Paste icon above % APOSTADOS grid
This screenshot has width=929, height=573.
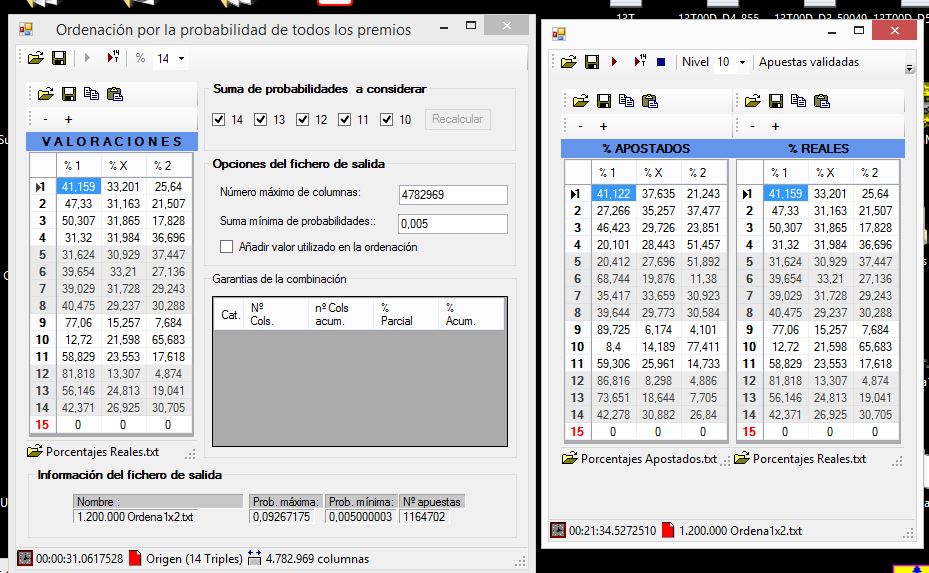click(649, 101)
